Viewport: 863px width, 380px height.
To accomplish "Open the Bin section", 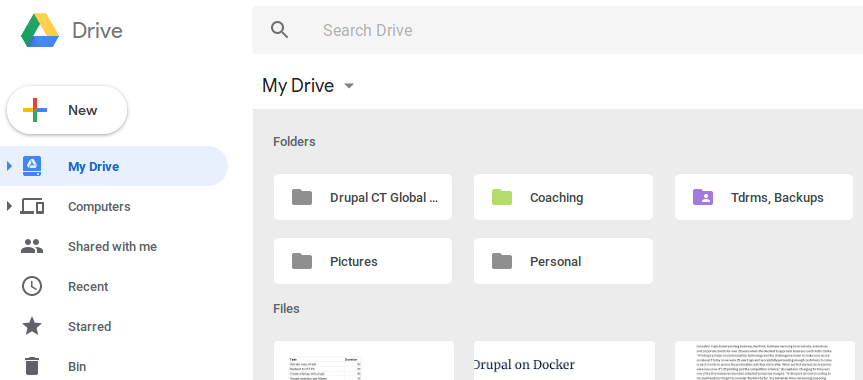I will pos(77,366).
